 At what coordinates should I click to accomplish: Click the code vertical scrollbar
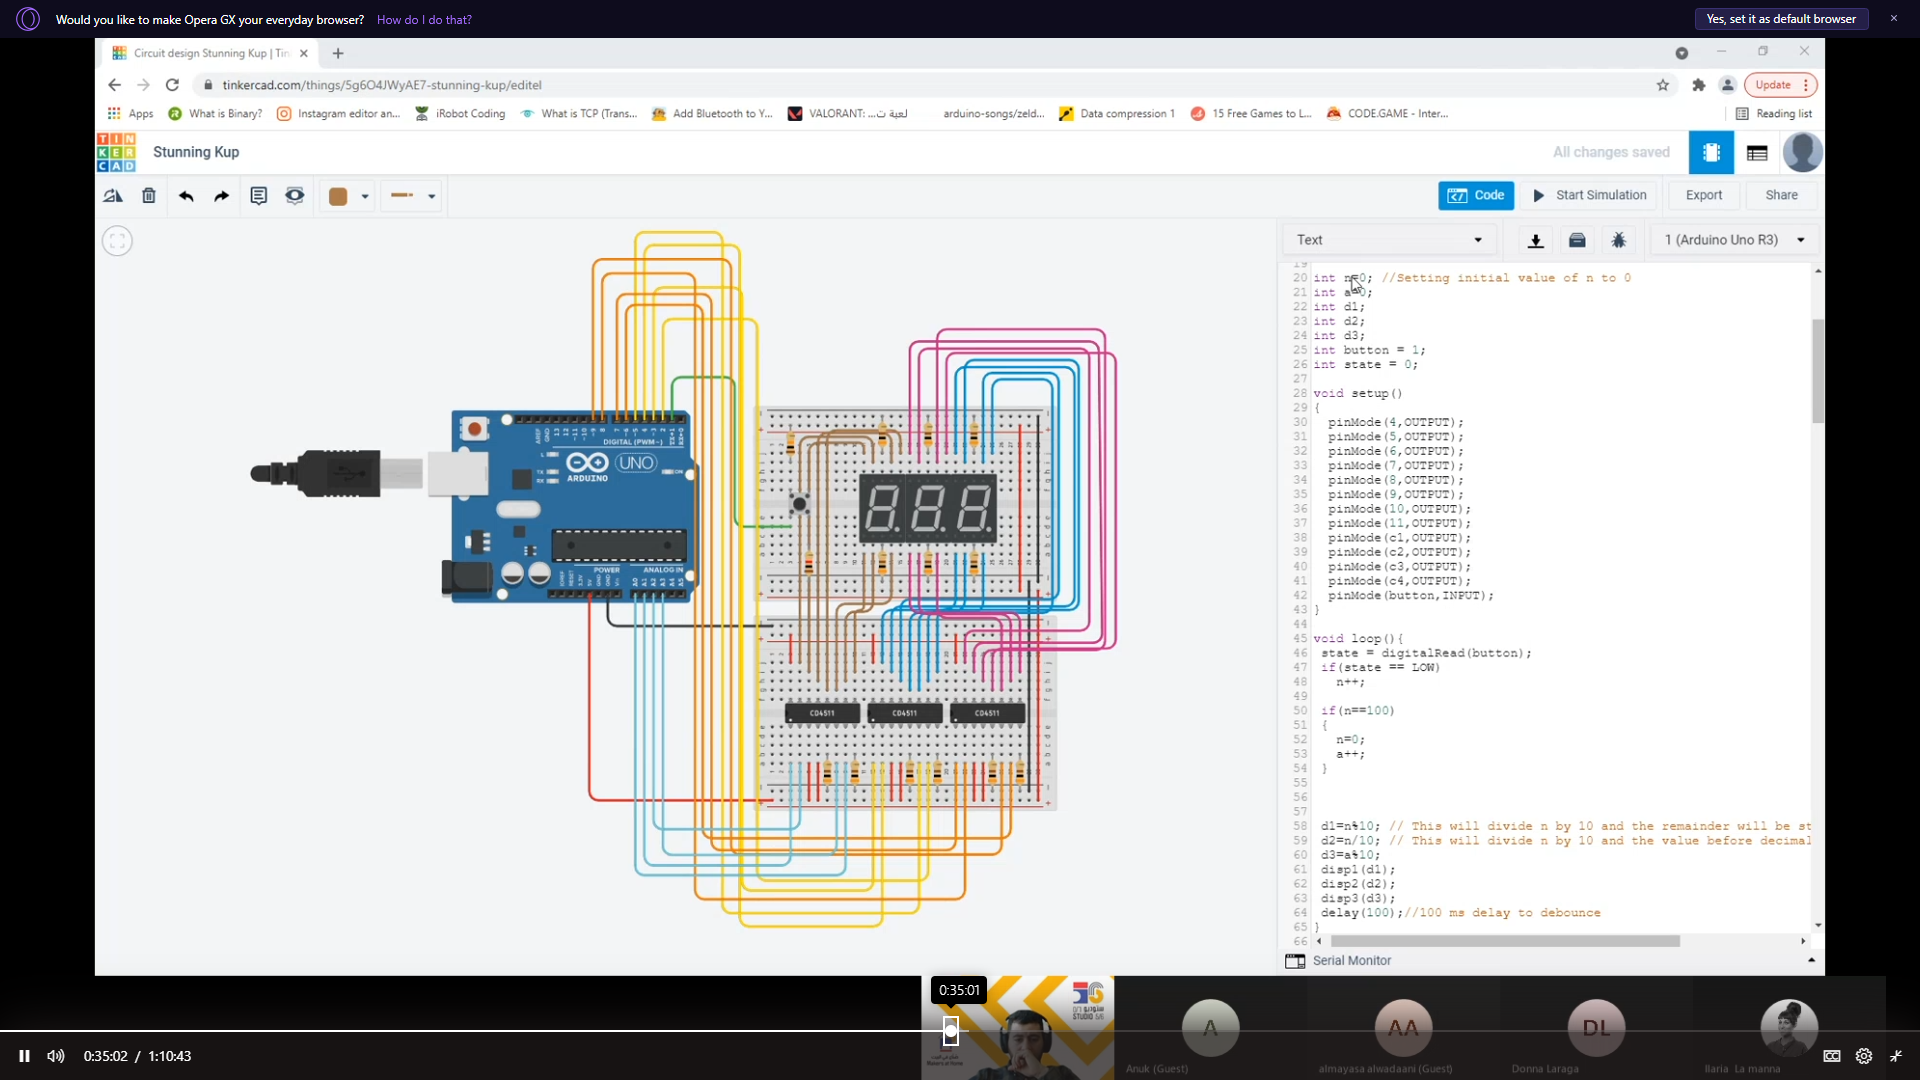pyautogui.click(x=1817, y=370)
